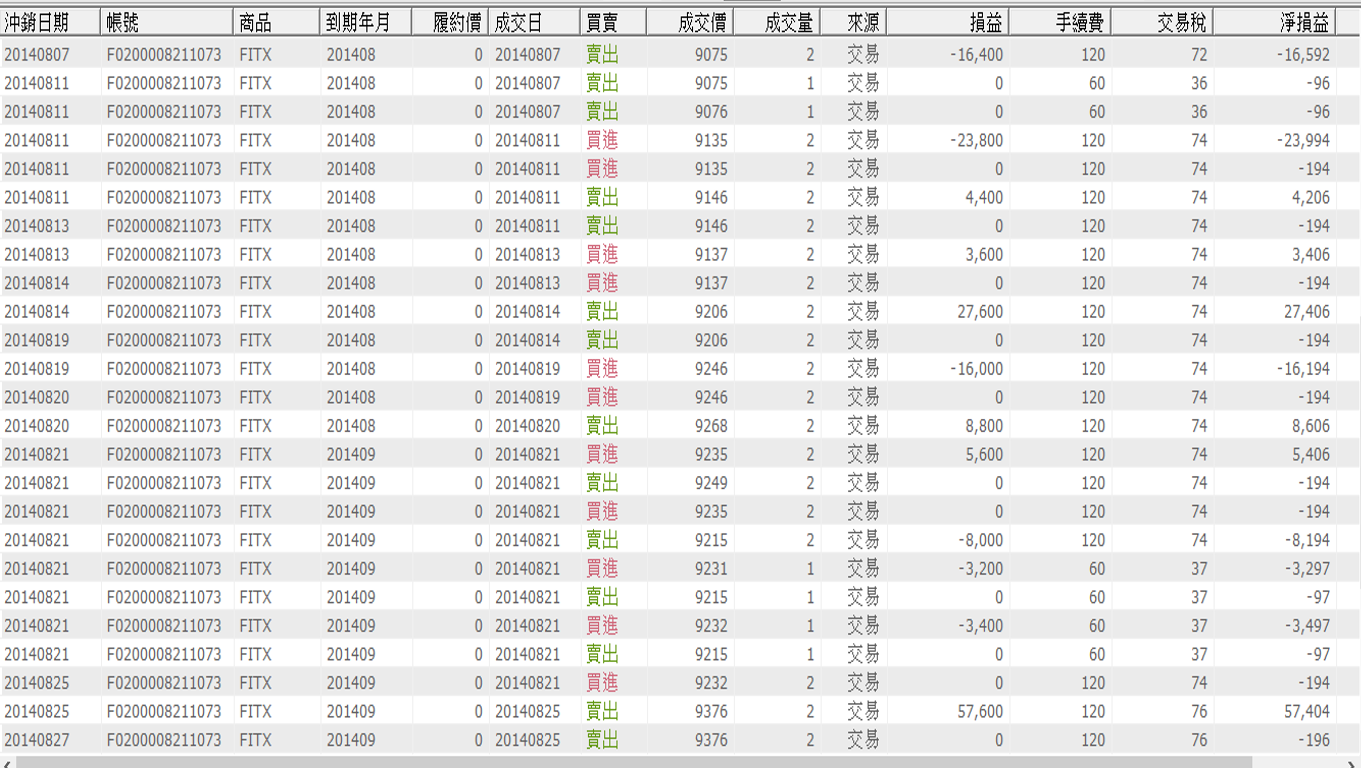Click the 損益 value -16,400
This screenshot has height=768, width=1361.
(x=976, y=55)
